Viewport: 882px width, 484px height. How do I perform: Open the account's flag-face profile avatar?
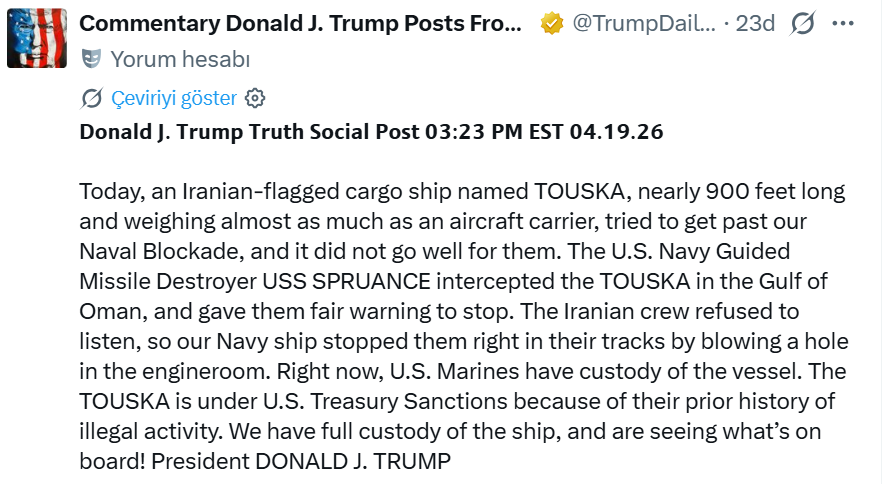click(37, 38)
